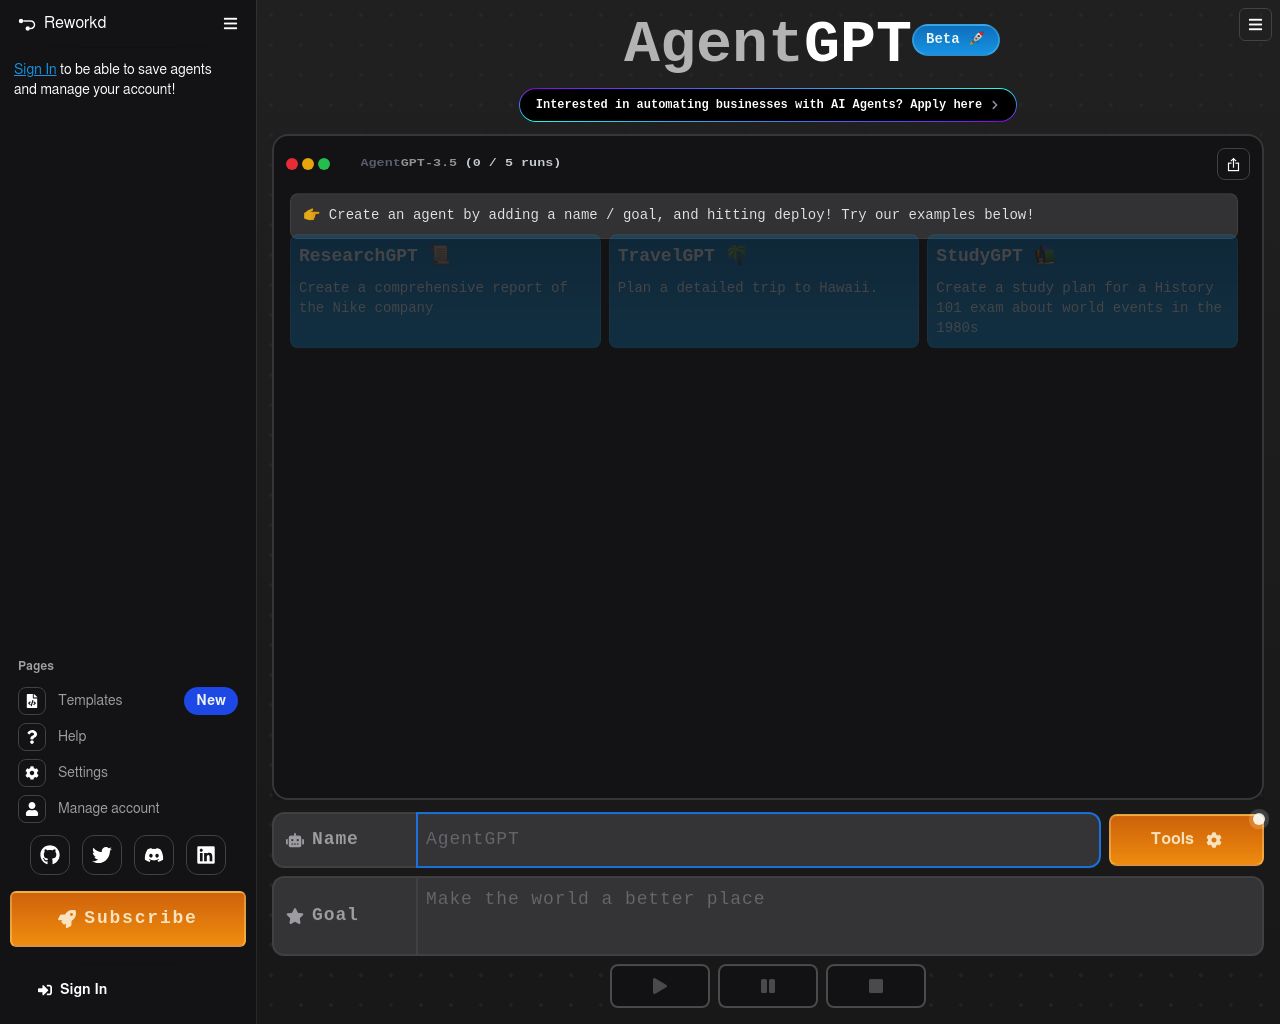Click the Sign In link at top

[35, 69]
